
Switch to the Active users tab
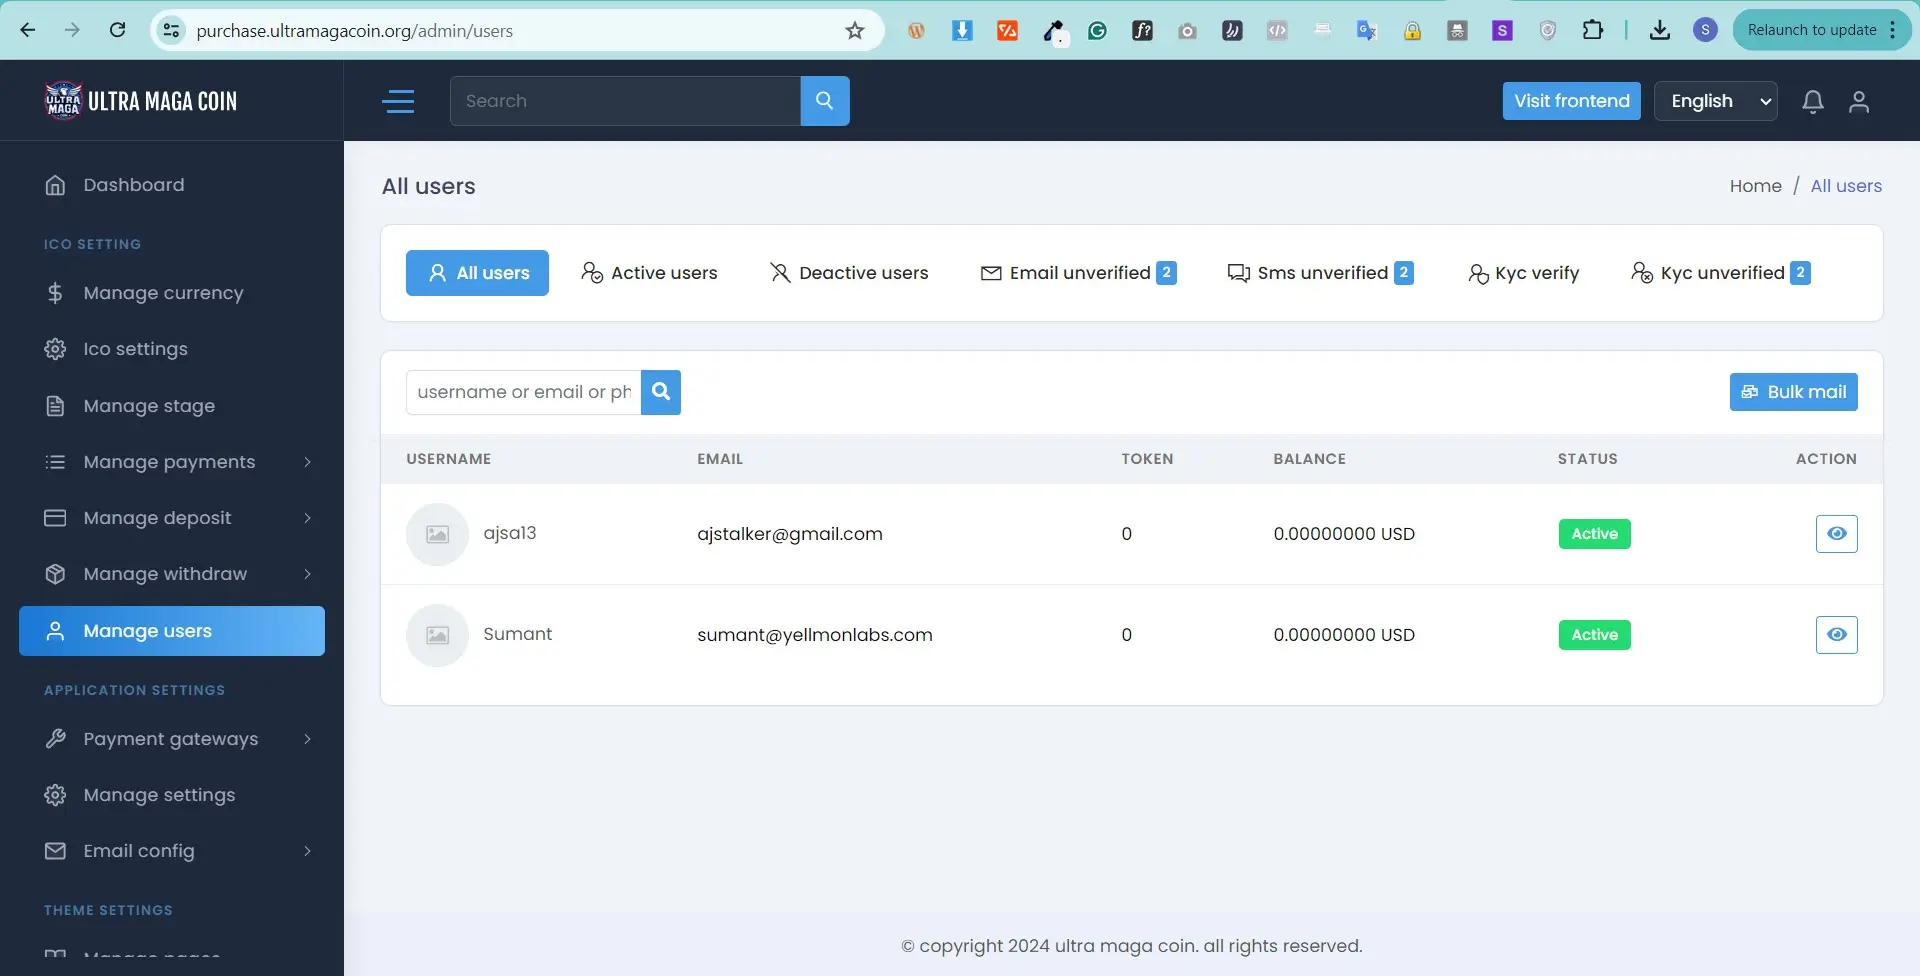click(650, 273)
